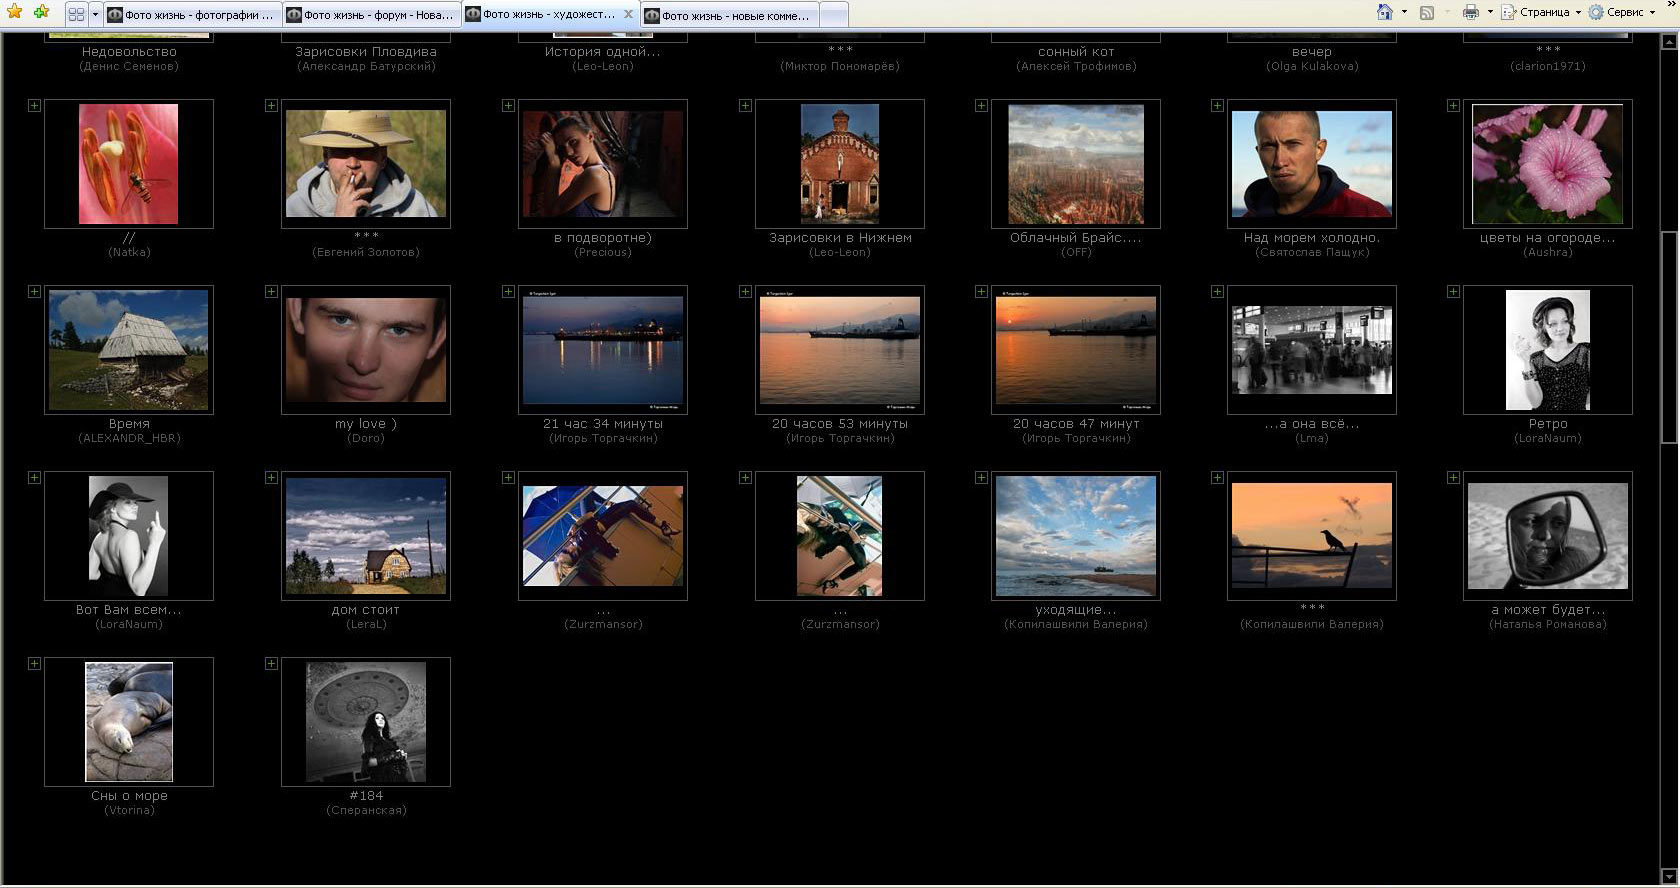The image size is (1680, 888).
Task: Open the Quick Tabs grid view
Action: point(76,14)
